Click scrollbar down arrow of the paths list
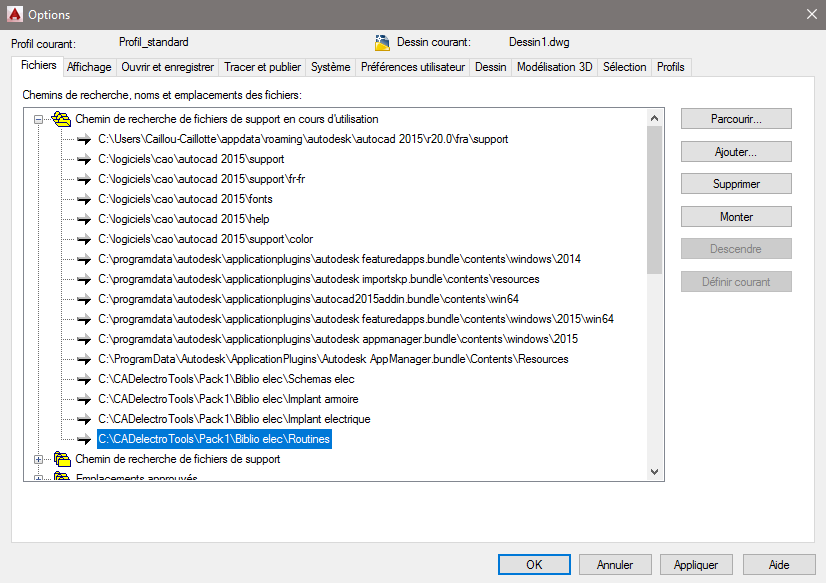 tap(654, 472)
